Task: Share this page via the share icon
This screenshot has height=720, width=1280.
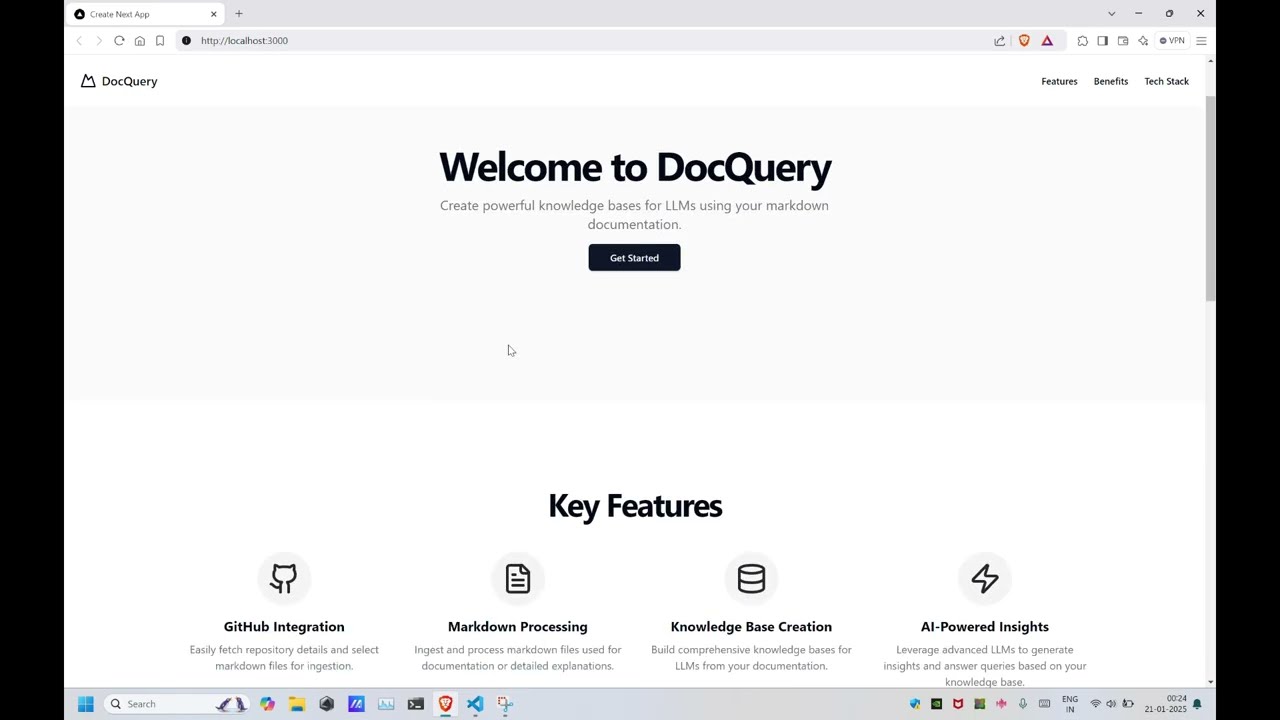Action: (999, 40)
